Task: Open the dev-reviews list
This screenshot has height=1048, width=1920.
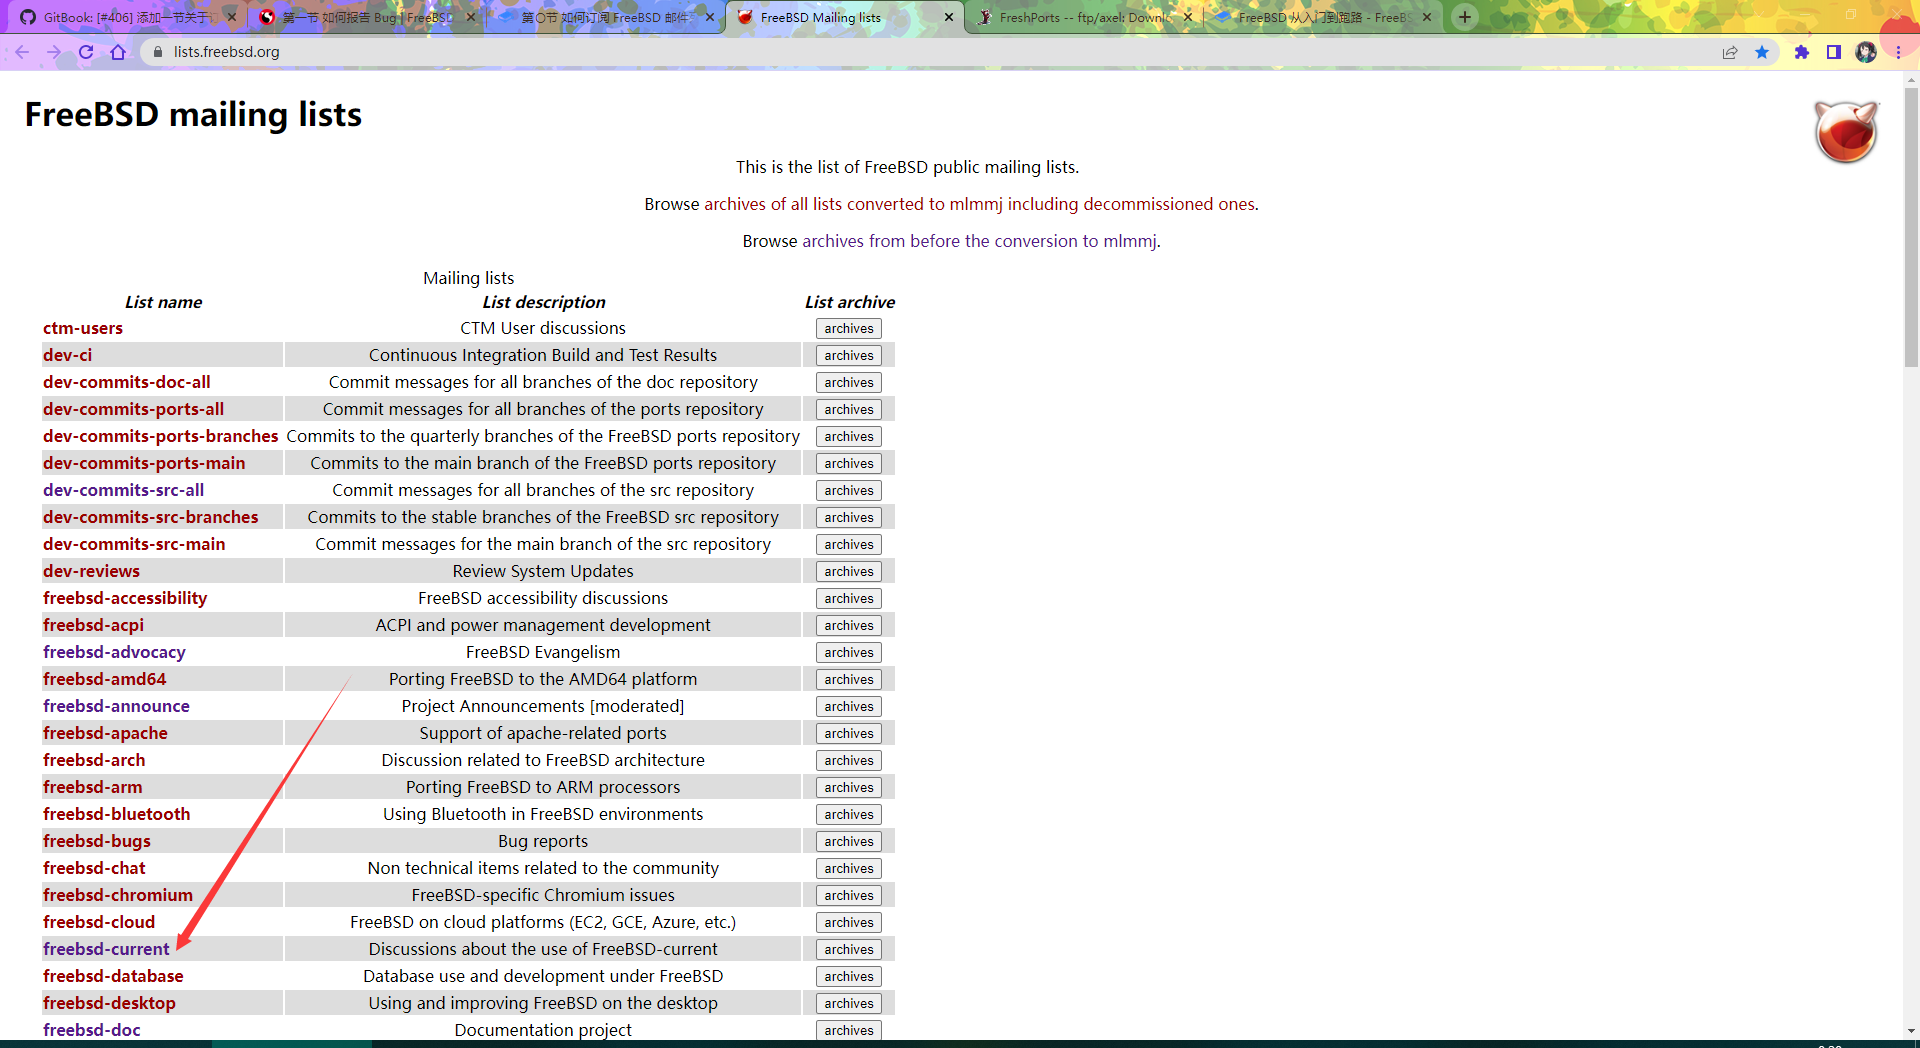Action: point(92,571)
